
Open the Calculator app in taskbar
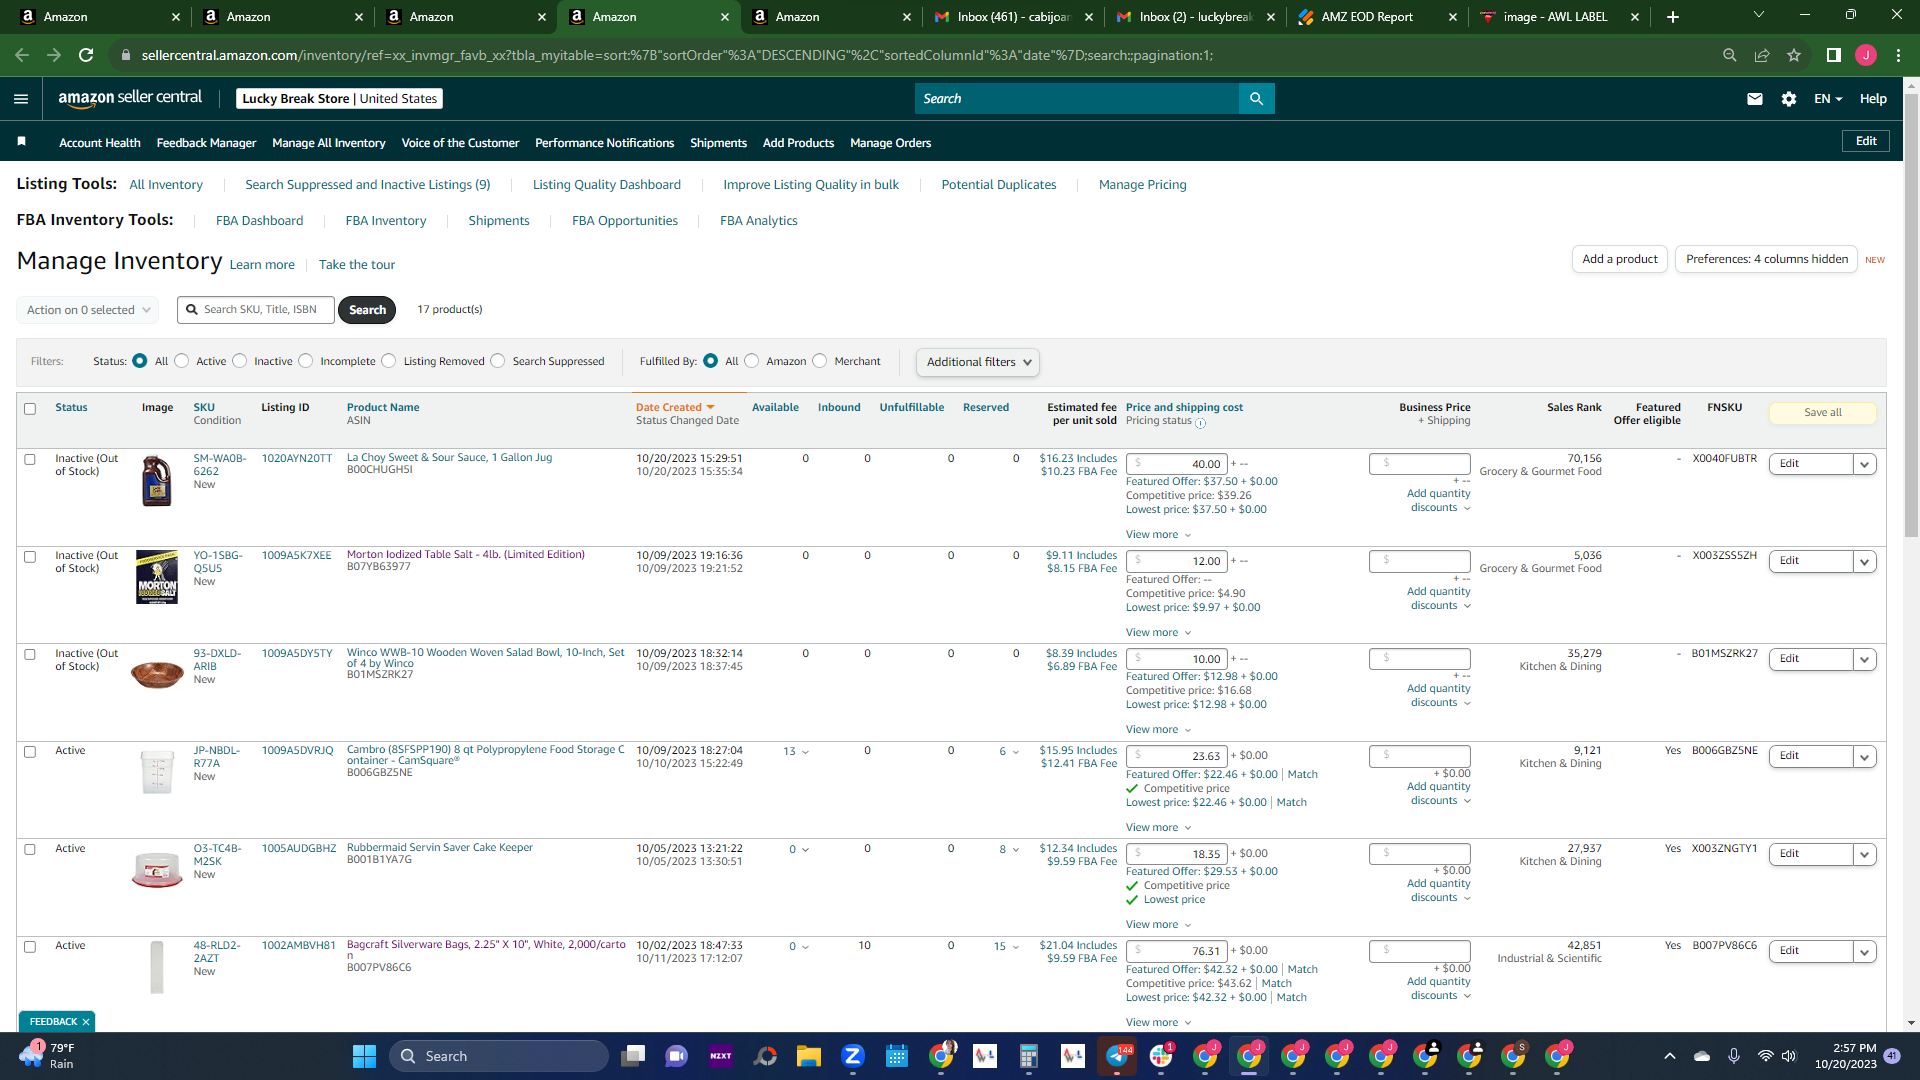coord(1029,1056)
